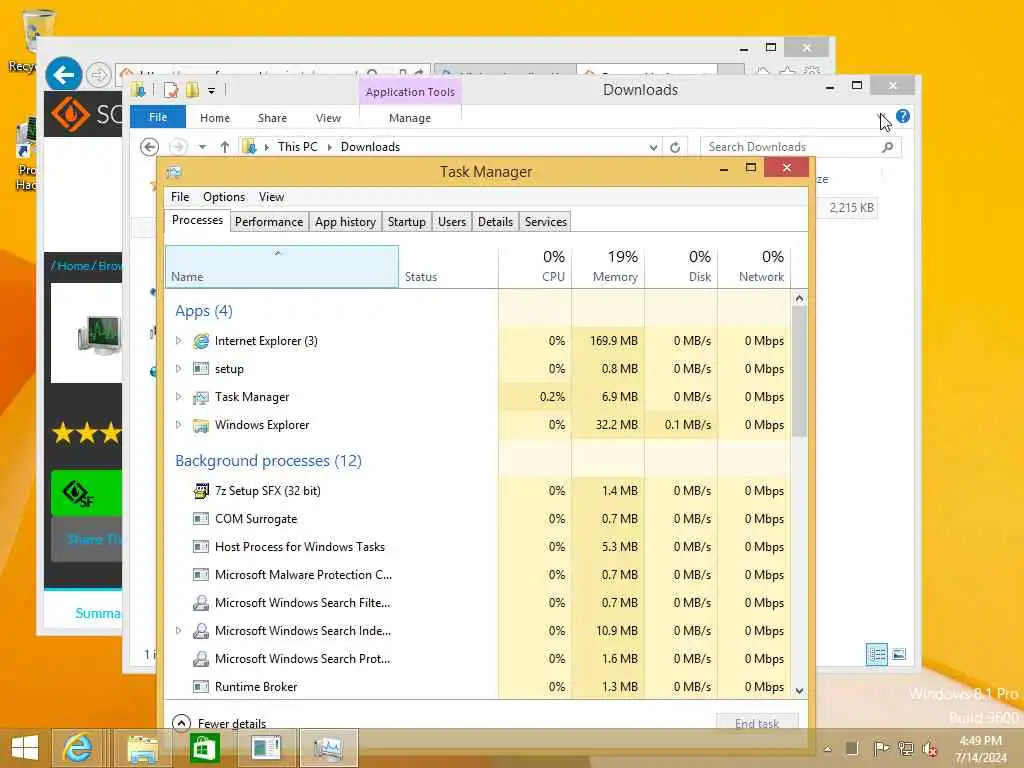
Task: Switch to the Users tab
Action: pos(452,222)
